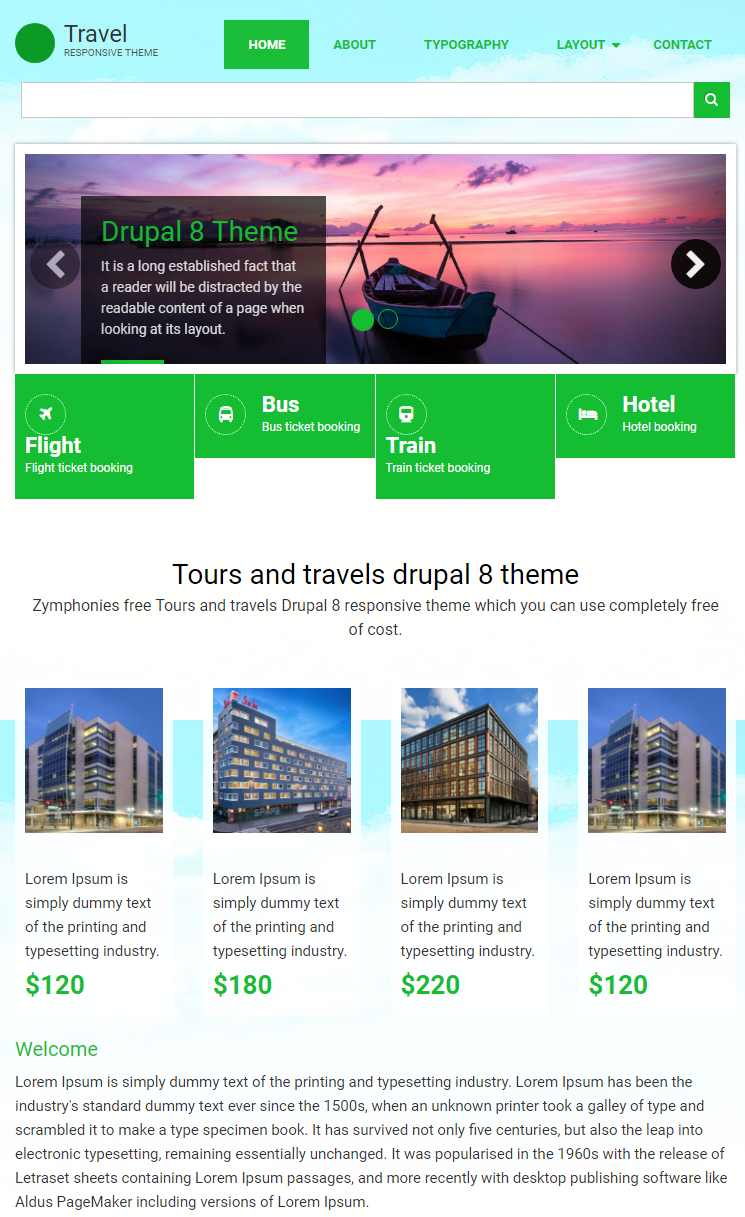
Task: Open the $220 glass building thumbnail
Action: pos(469,760)
